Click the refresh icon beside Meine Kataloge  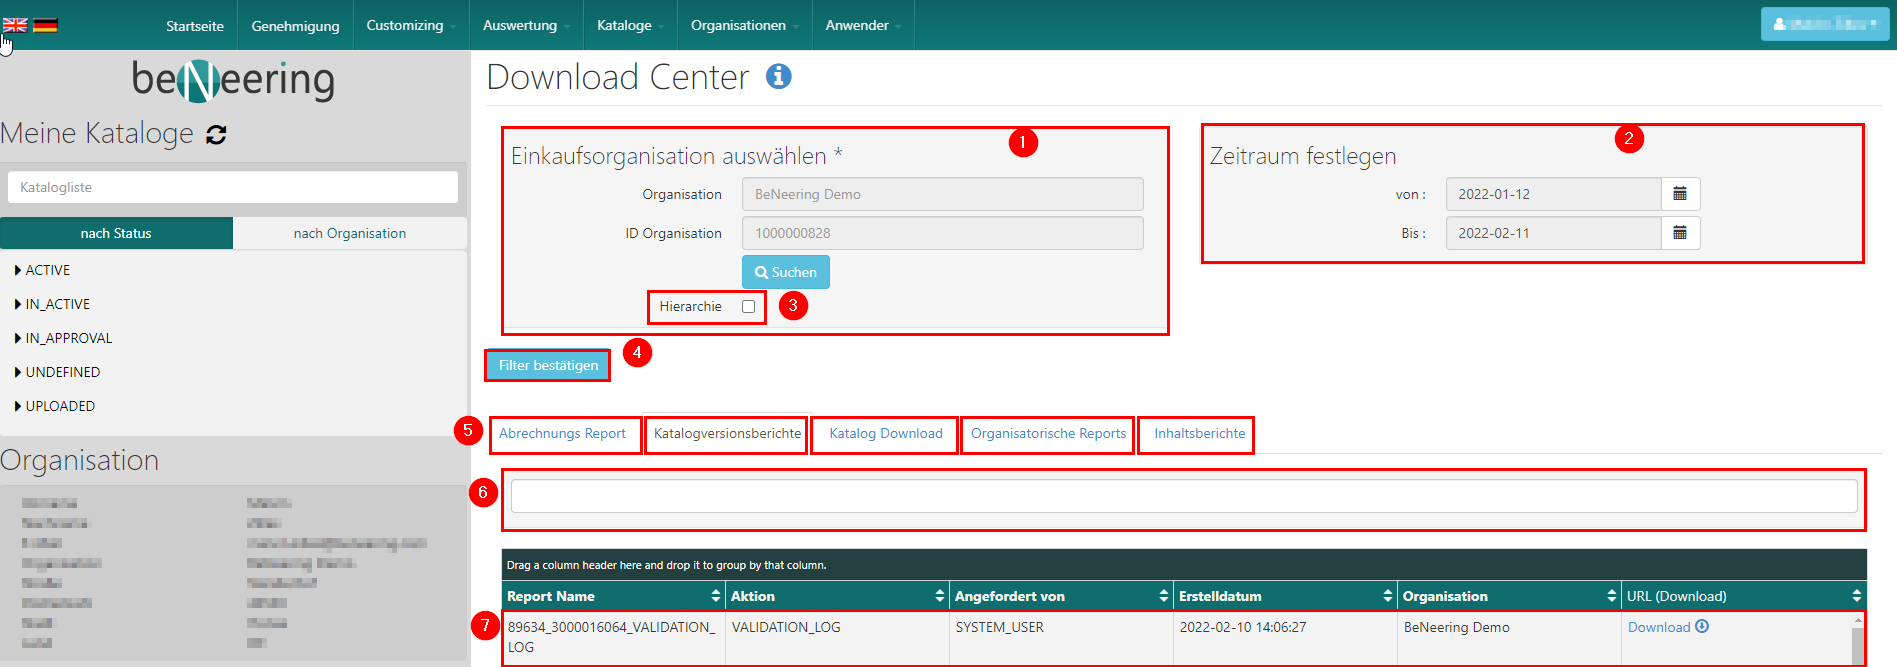(216, 135)
